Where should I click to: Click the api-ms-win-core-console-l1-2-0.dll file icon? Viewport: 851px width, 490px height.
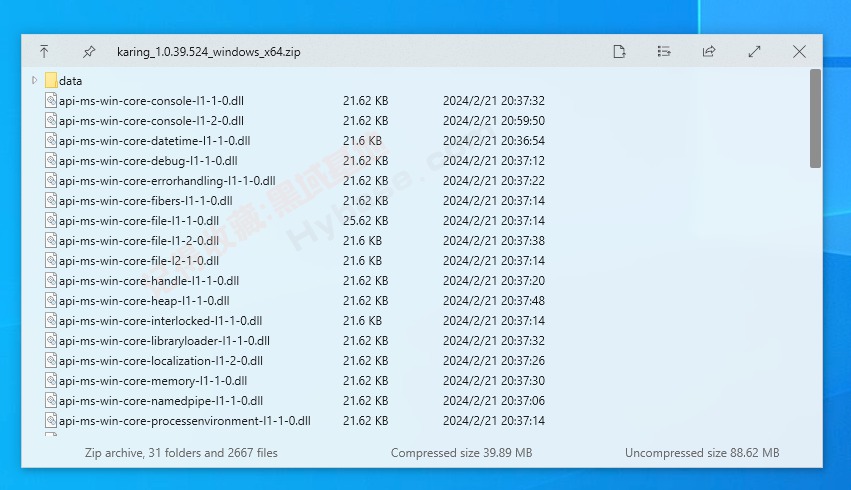click(x=51, y=120)
